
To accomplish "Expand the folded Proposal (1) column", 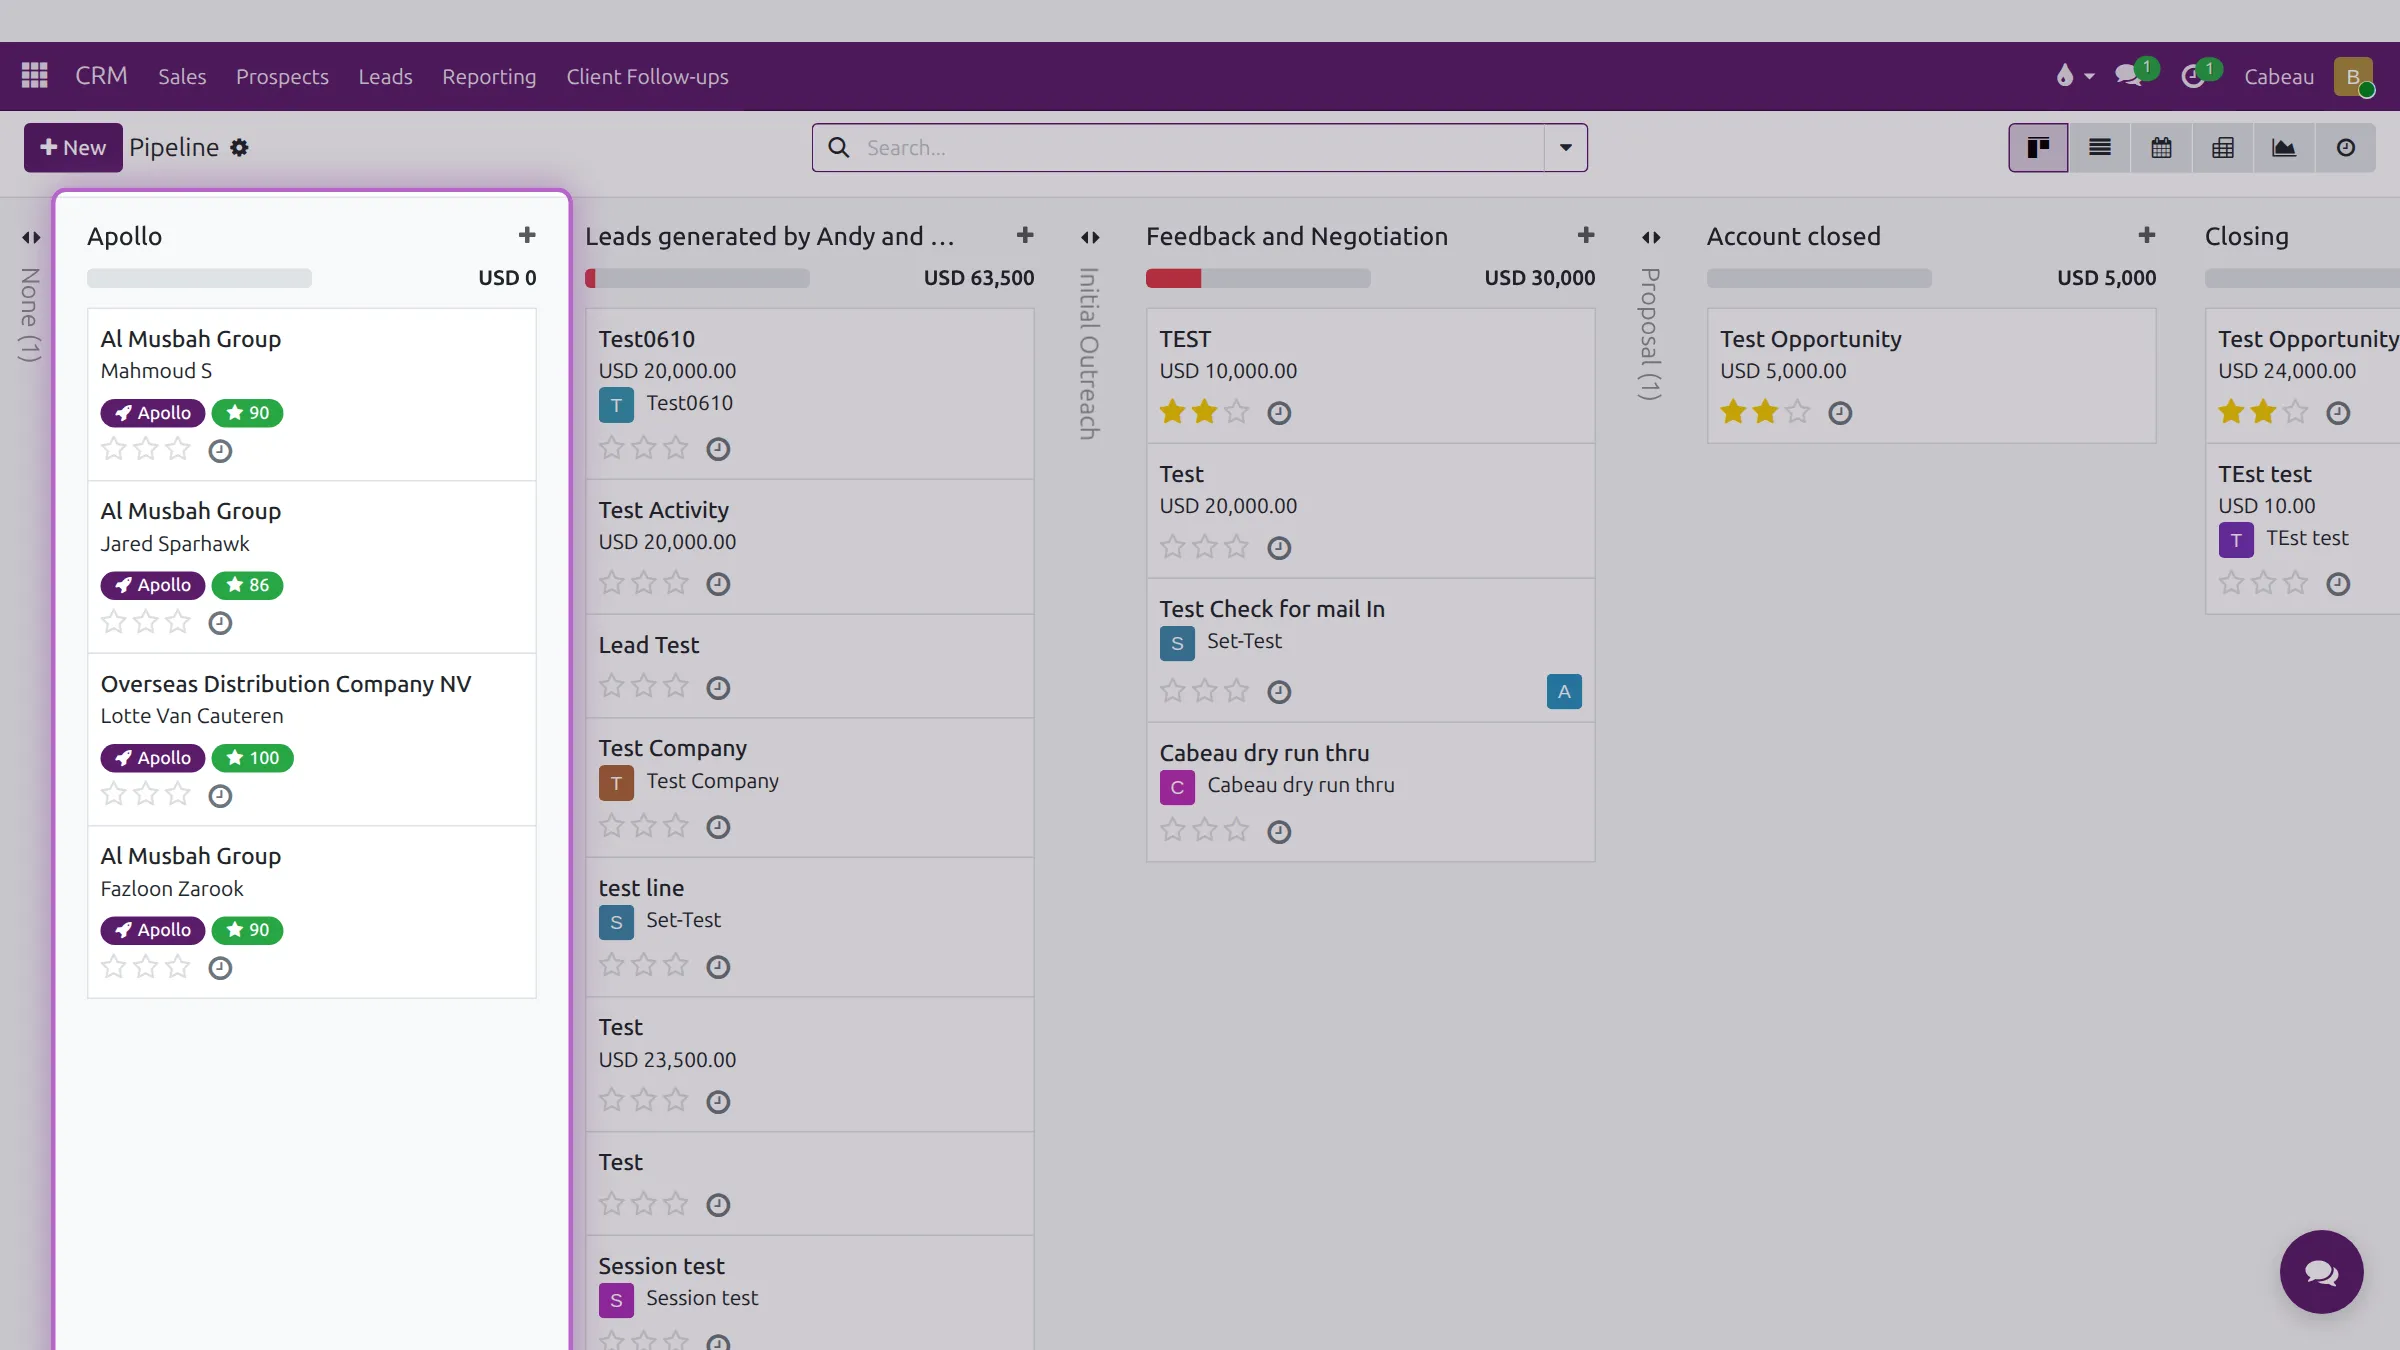I will [x=1651, y=237].
